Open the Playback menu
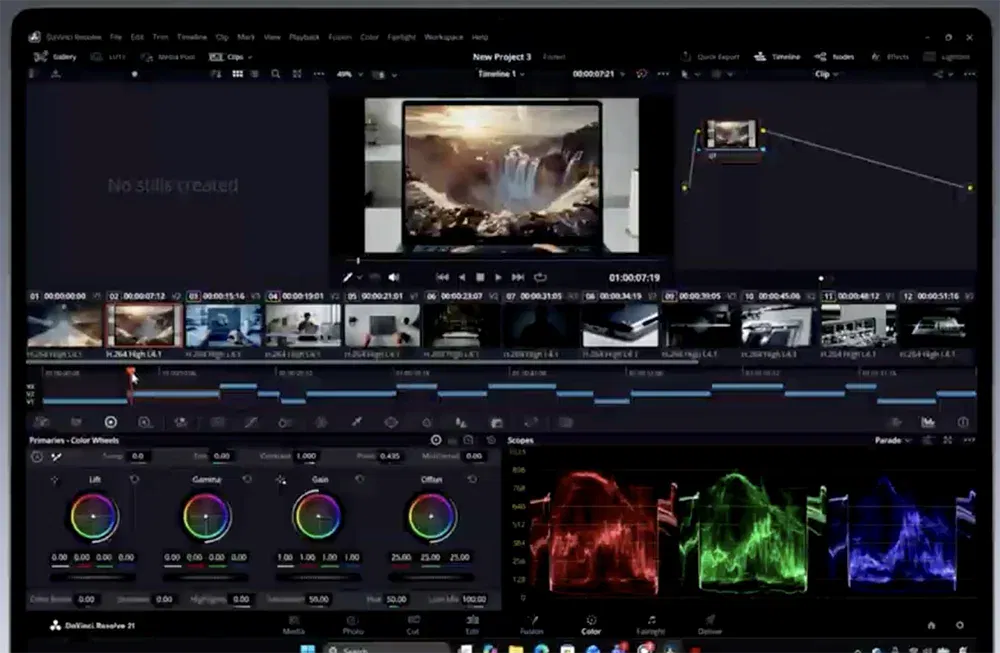The image size is (1000, 653). click(x=304, y=37)
